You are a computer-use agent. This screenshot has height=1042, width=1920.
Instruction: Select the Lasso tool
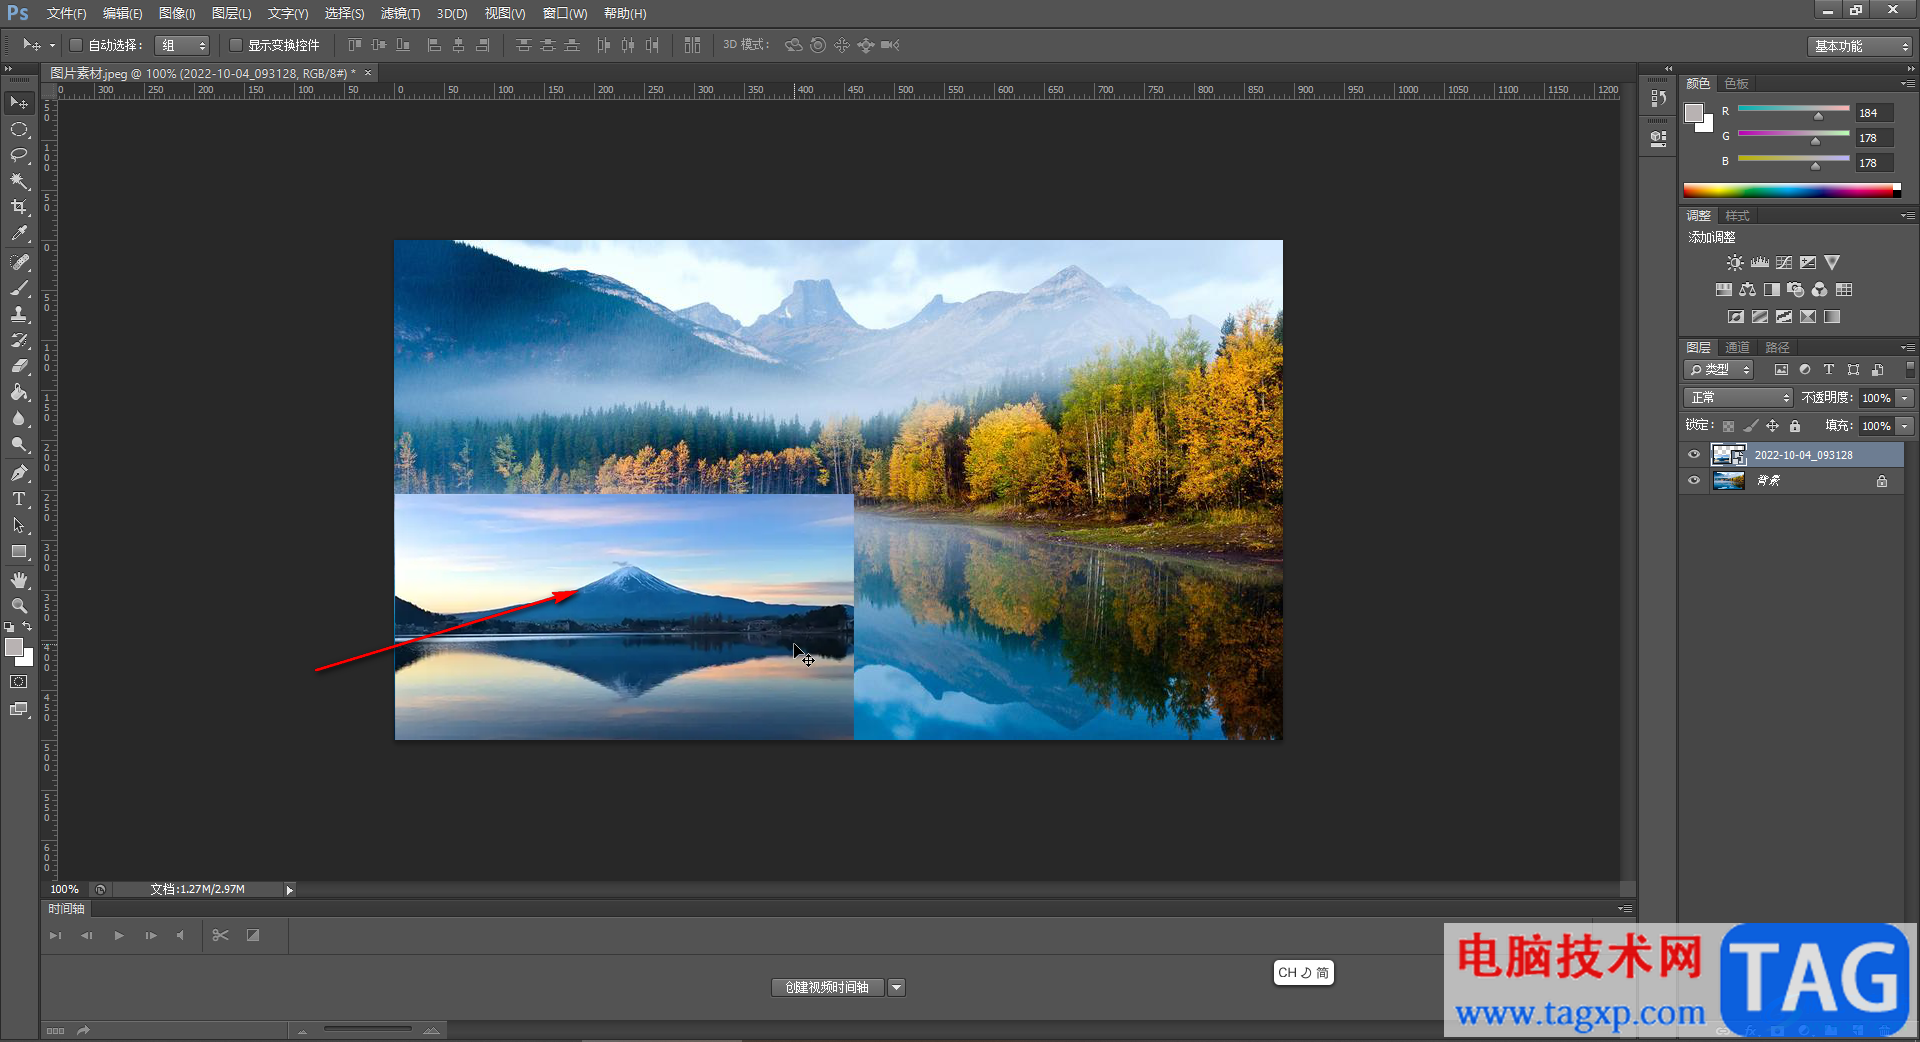tap(19, 155)
